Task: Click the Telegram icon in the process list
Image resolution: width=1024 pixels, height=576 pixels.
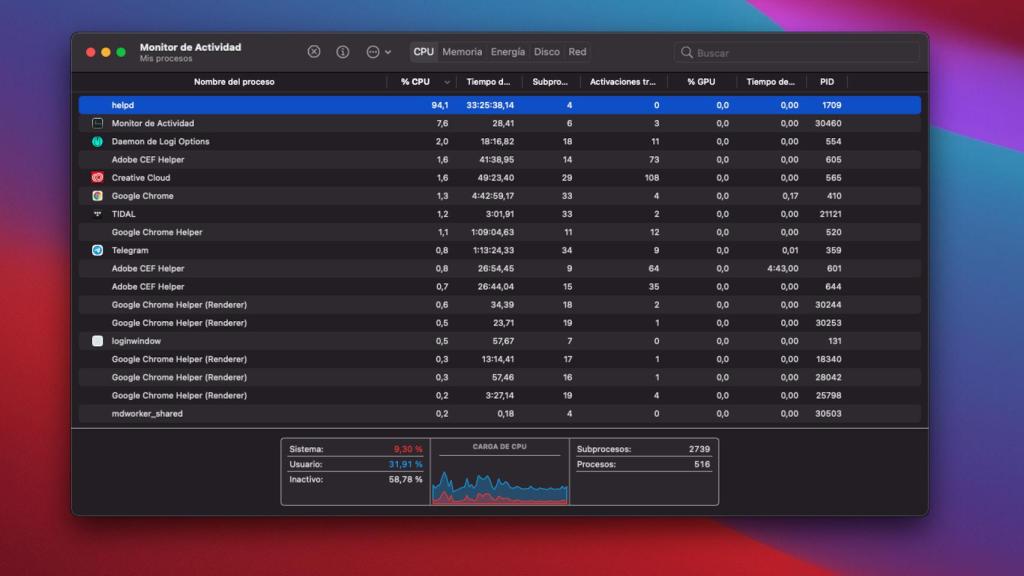Action: (96, 250)
